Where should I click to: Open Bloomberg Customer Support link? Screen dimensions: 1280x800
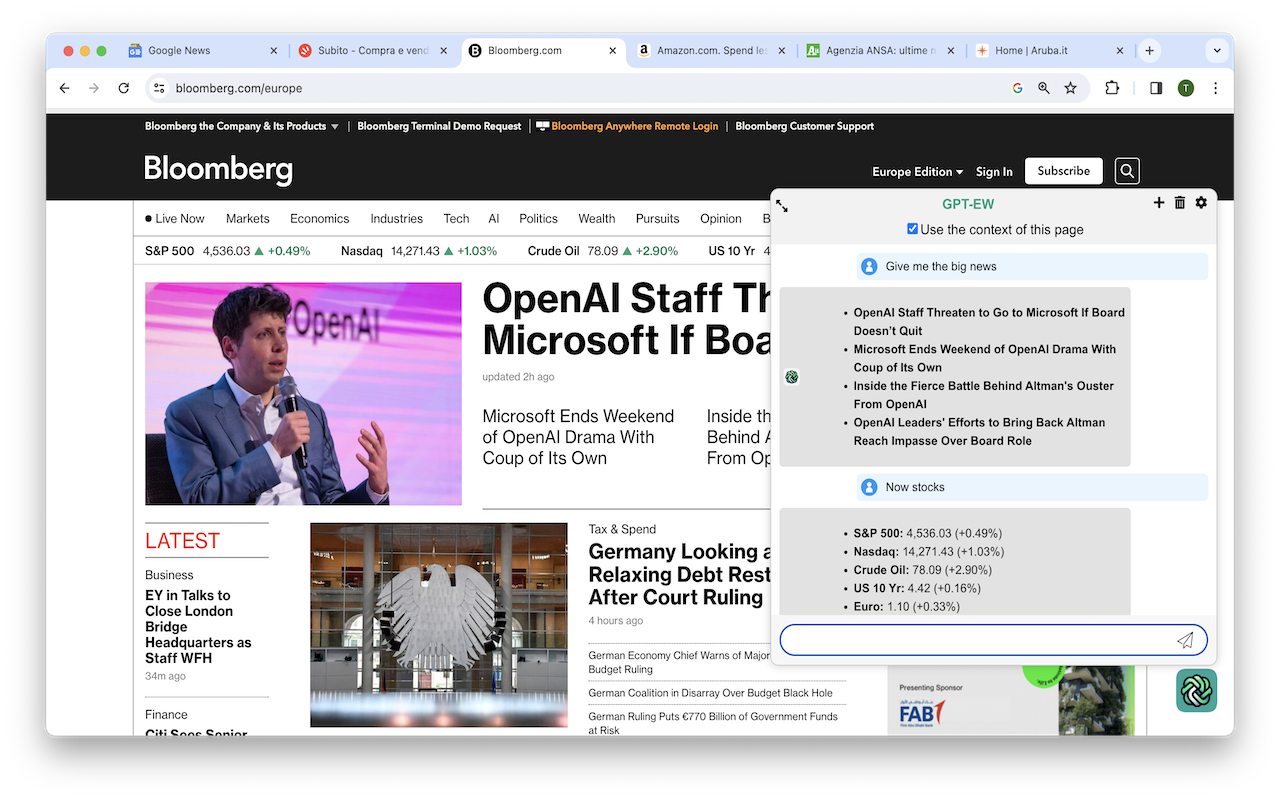tap(805, 126)
